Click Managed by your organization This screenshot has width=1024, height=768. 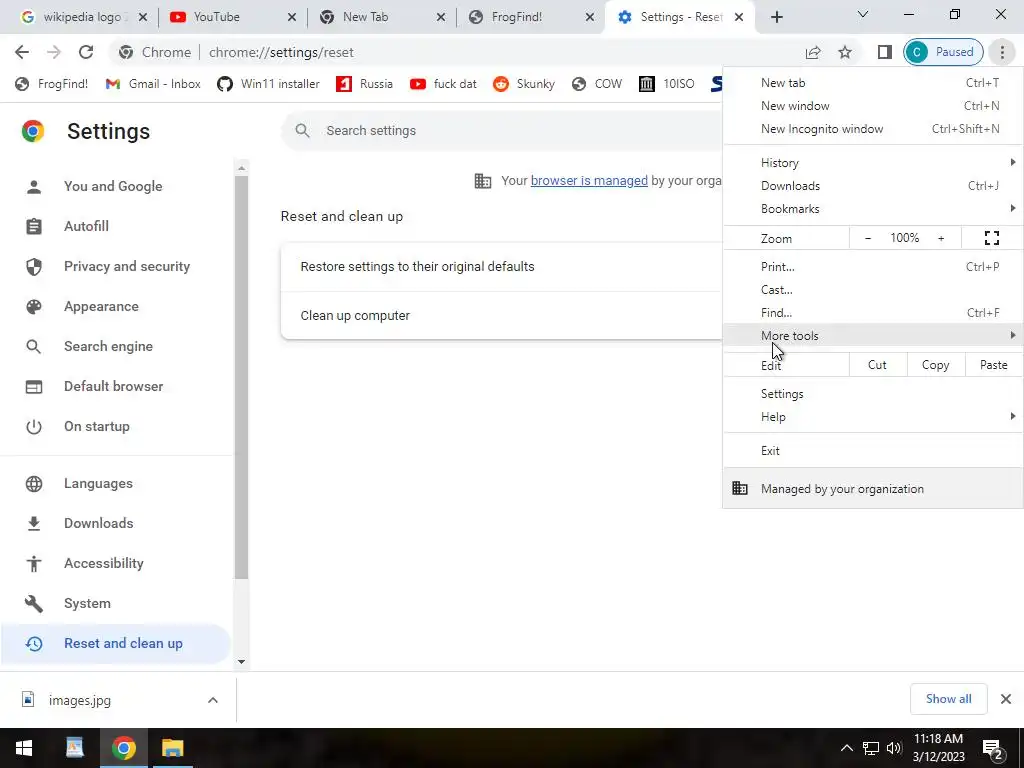pos(873,488)
